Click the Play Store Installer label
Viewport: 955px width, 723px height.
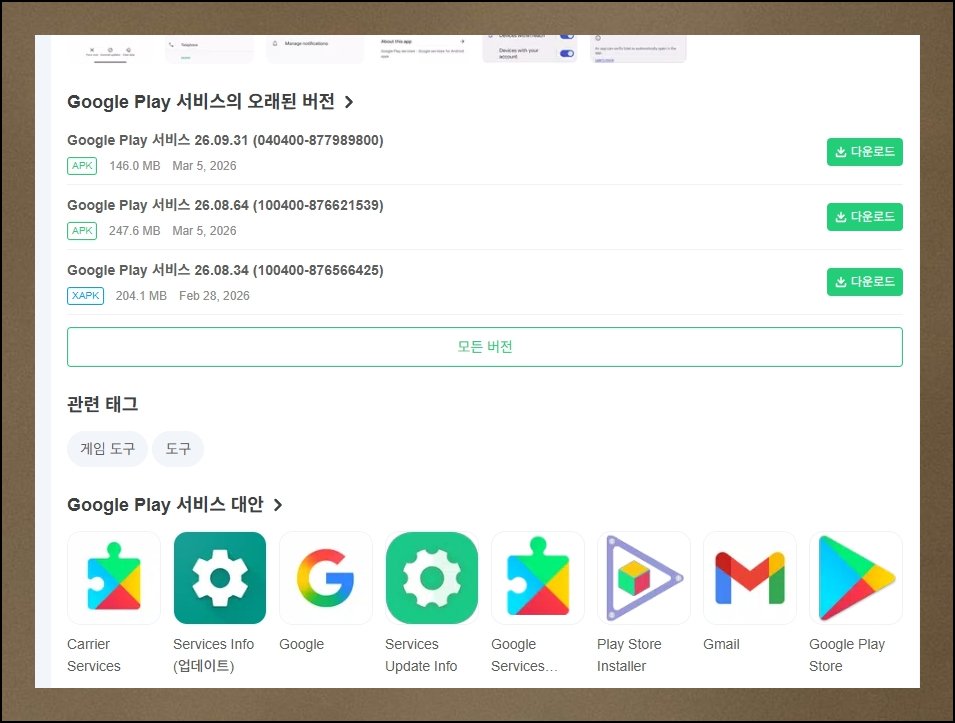629,655
